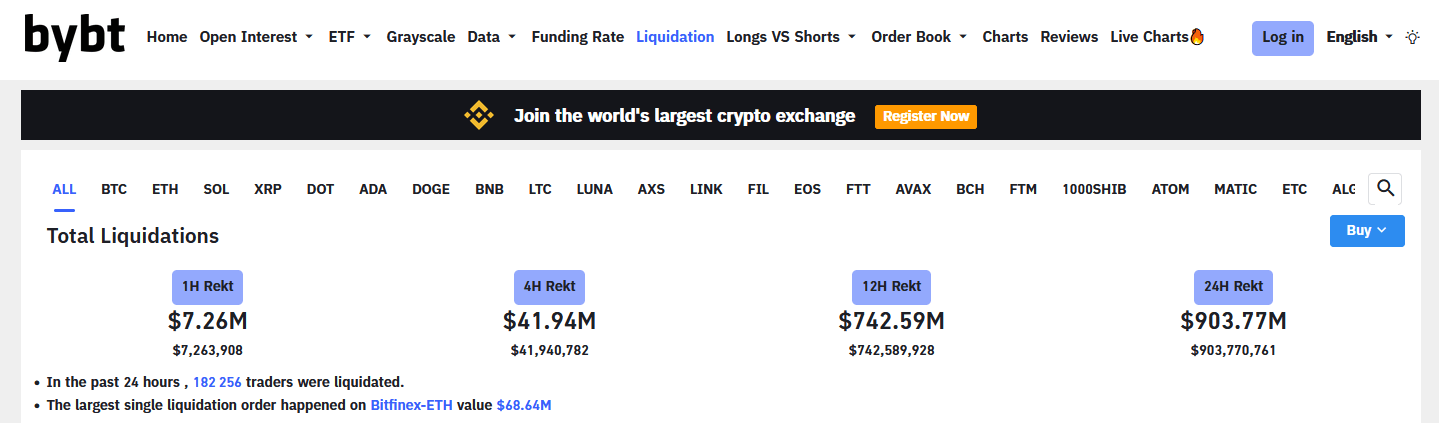Expand the Open Interest dropdown menu
1439x423 pixels.
(255, 37)
